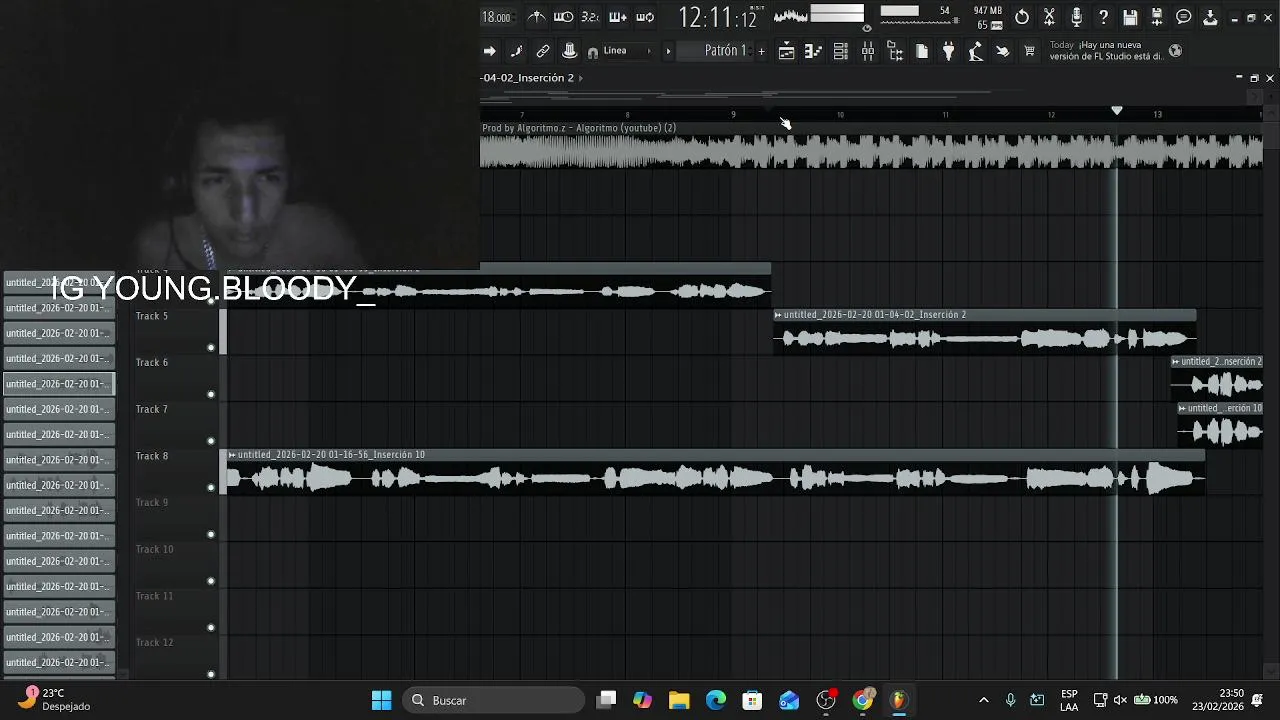
Task: Select the Prod by Algoritmo.z audio clip
Action: 871,146
